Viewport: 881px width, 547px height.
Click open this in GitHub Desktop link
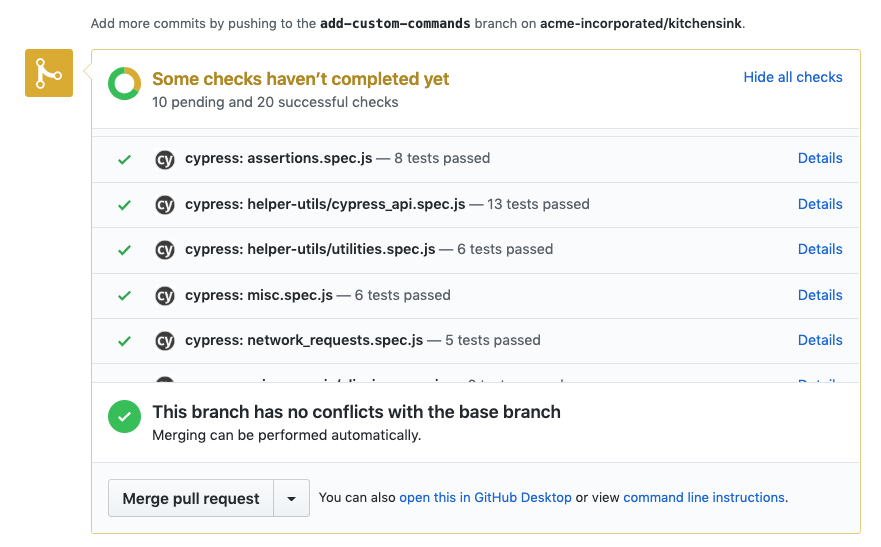point(485,497)
